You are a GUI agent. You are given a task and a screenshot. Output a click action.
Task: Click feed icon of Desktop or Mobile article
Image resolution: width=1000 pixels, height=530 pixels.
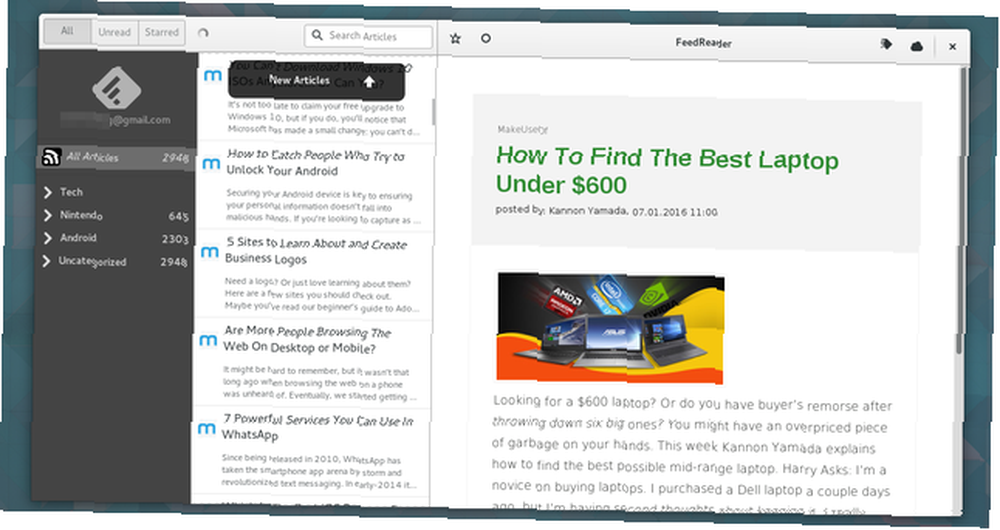[x=208, y=340]
